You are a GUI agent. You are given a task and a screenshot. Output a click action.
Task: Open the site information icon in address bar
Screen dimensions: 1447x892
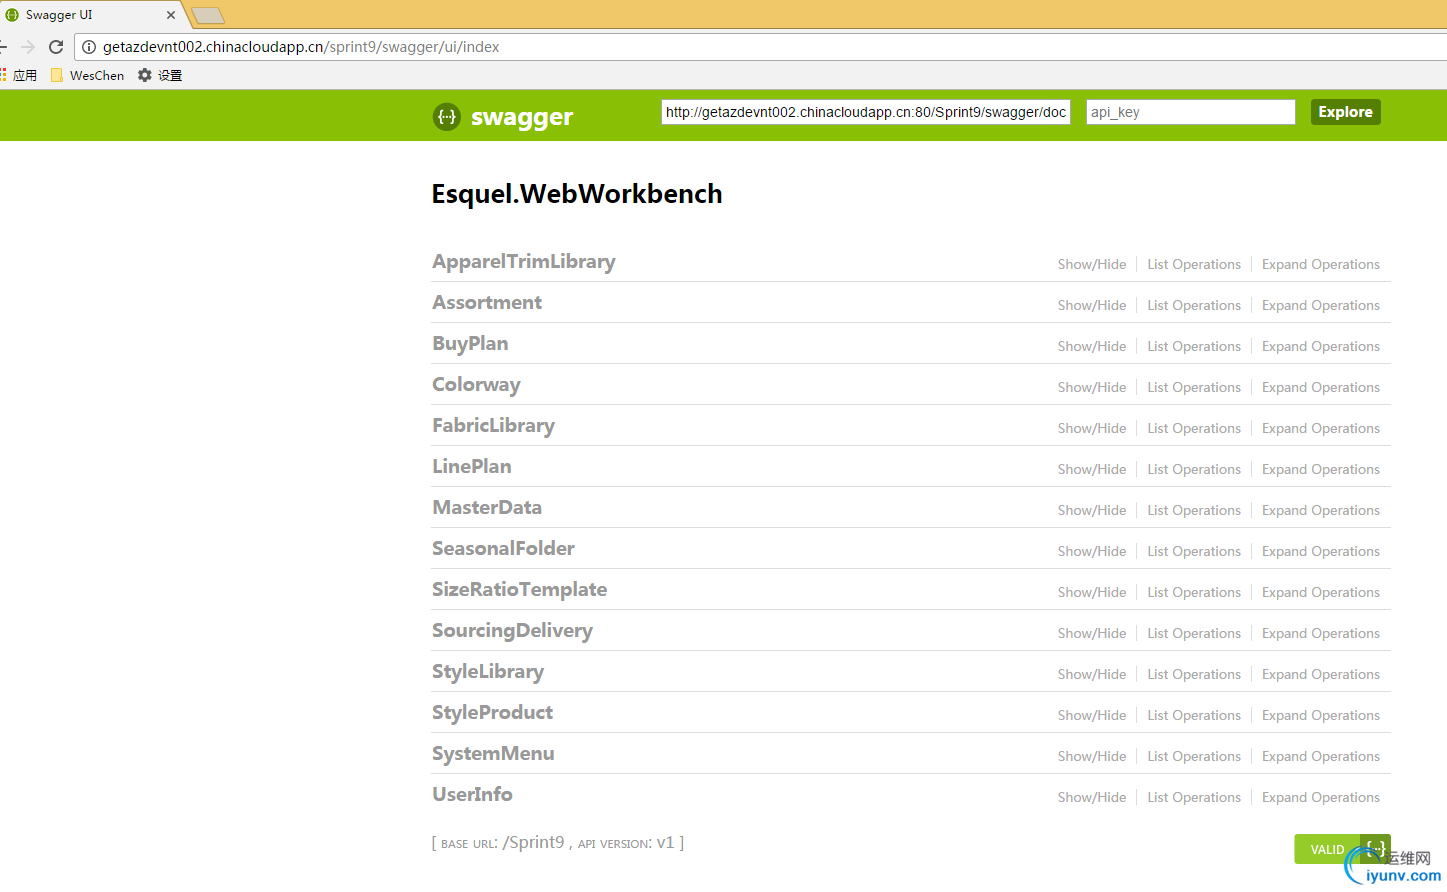point(89,47)
